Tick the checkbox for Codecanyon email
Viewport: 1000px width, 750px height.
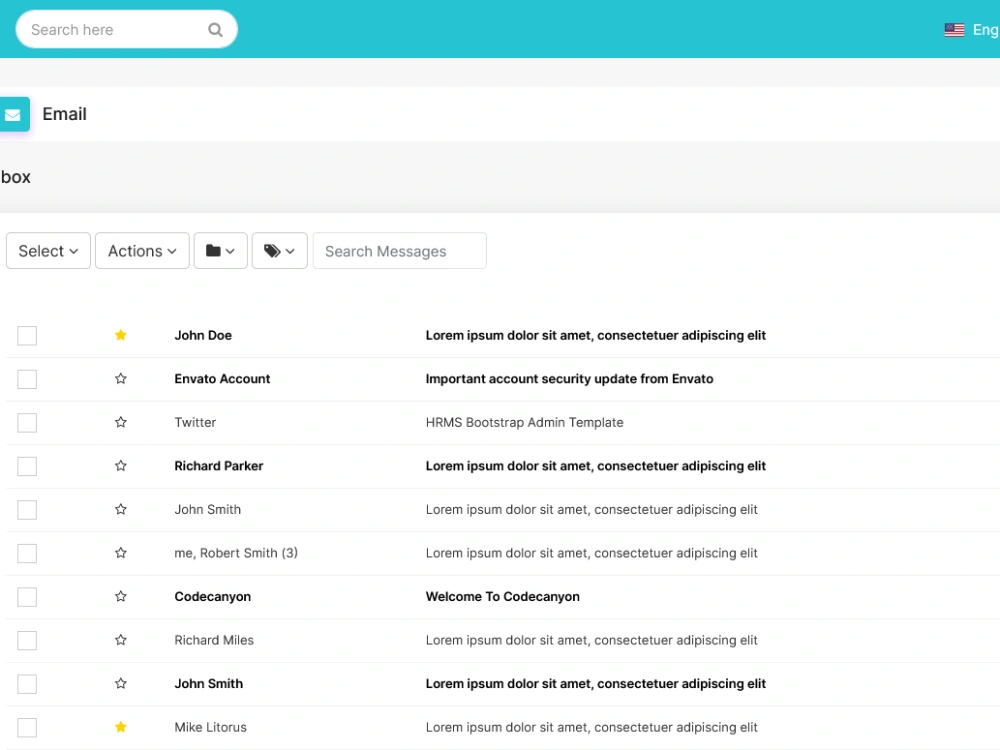pos(27,597)
